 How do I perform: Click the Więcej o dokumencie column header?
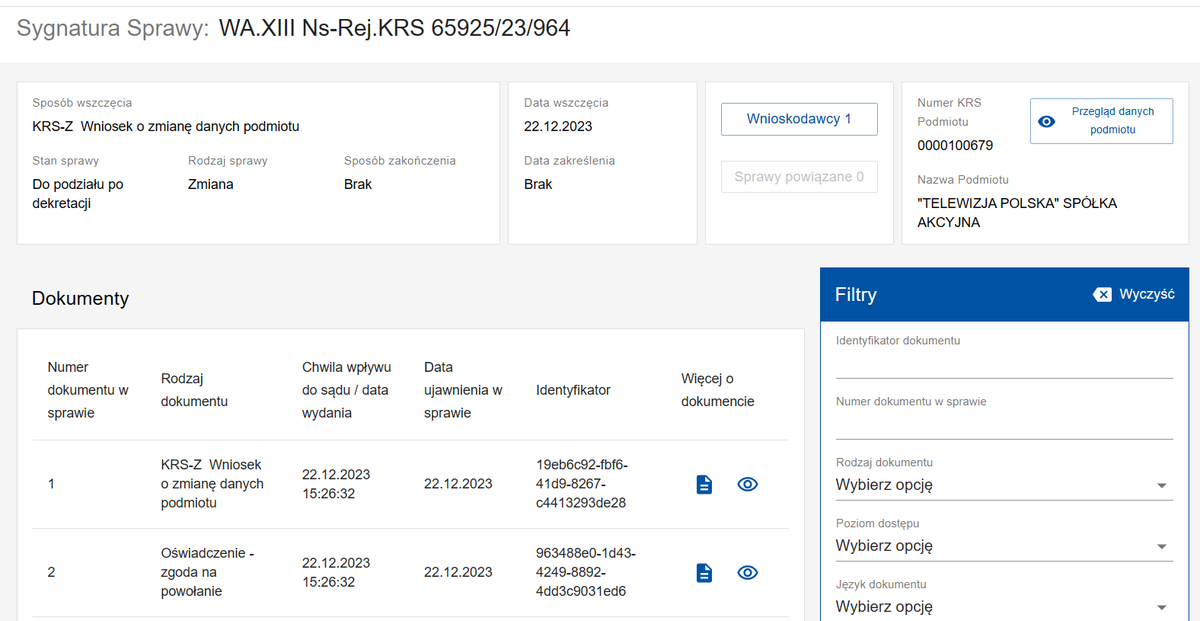(718, 390)
